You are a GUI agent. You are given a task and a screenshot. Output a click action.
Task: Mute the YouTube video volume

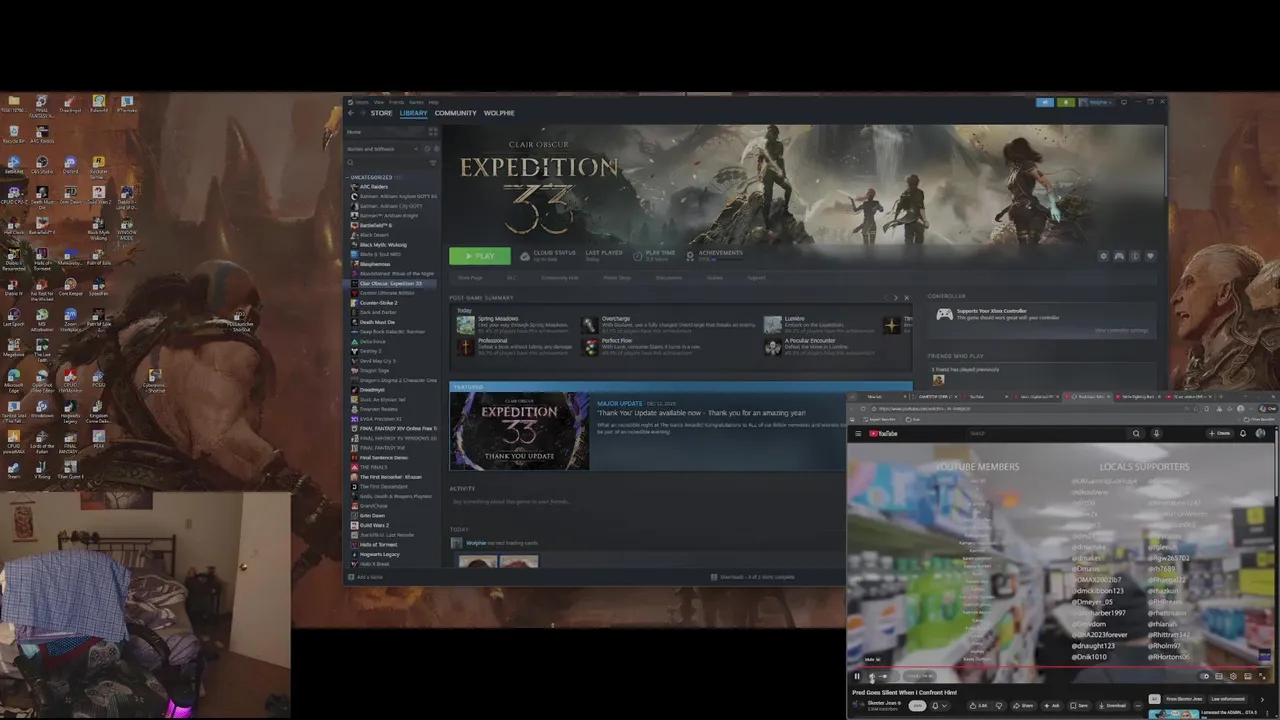pyautogui.click(x=872, y=676)
